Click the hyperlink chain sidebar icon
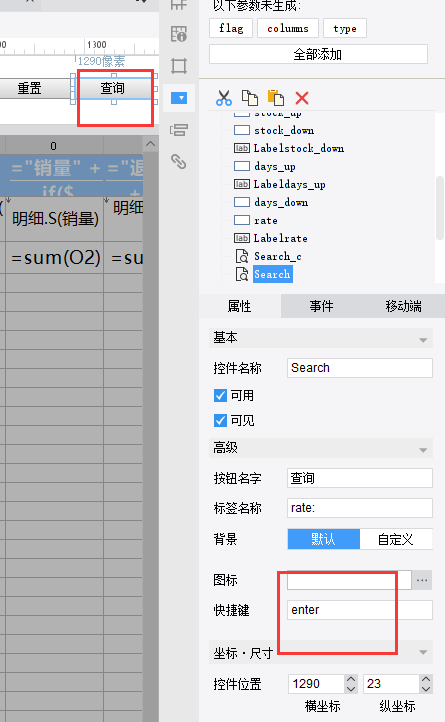Viewport: 445px width, 722px height. (x=179, y=162)
